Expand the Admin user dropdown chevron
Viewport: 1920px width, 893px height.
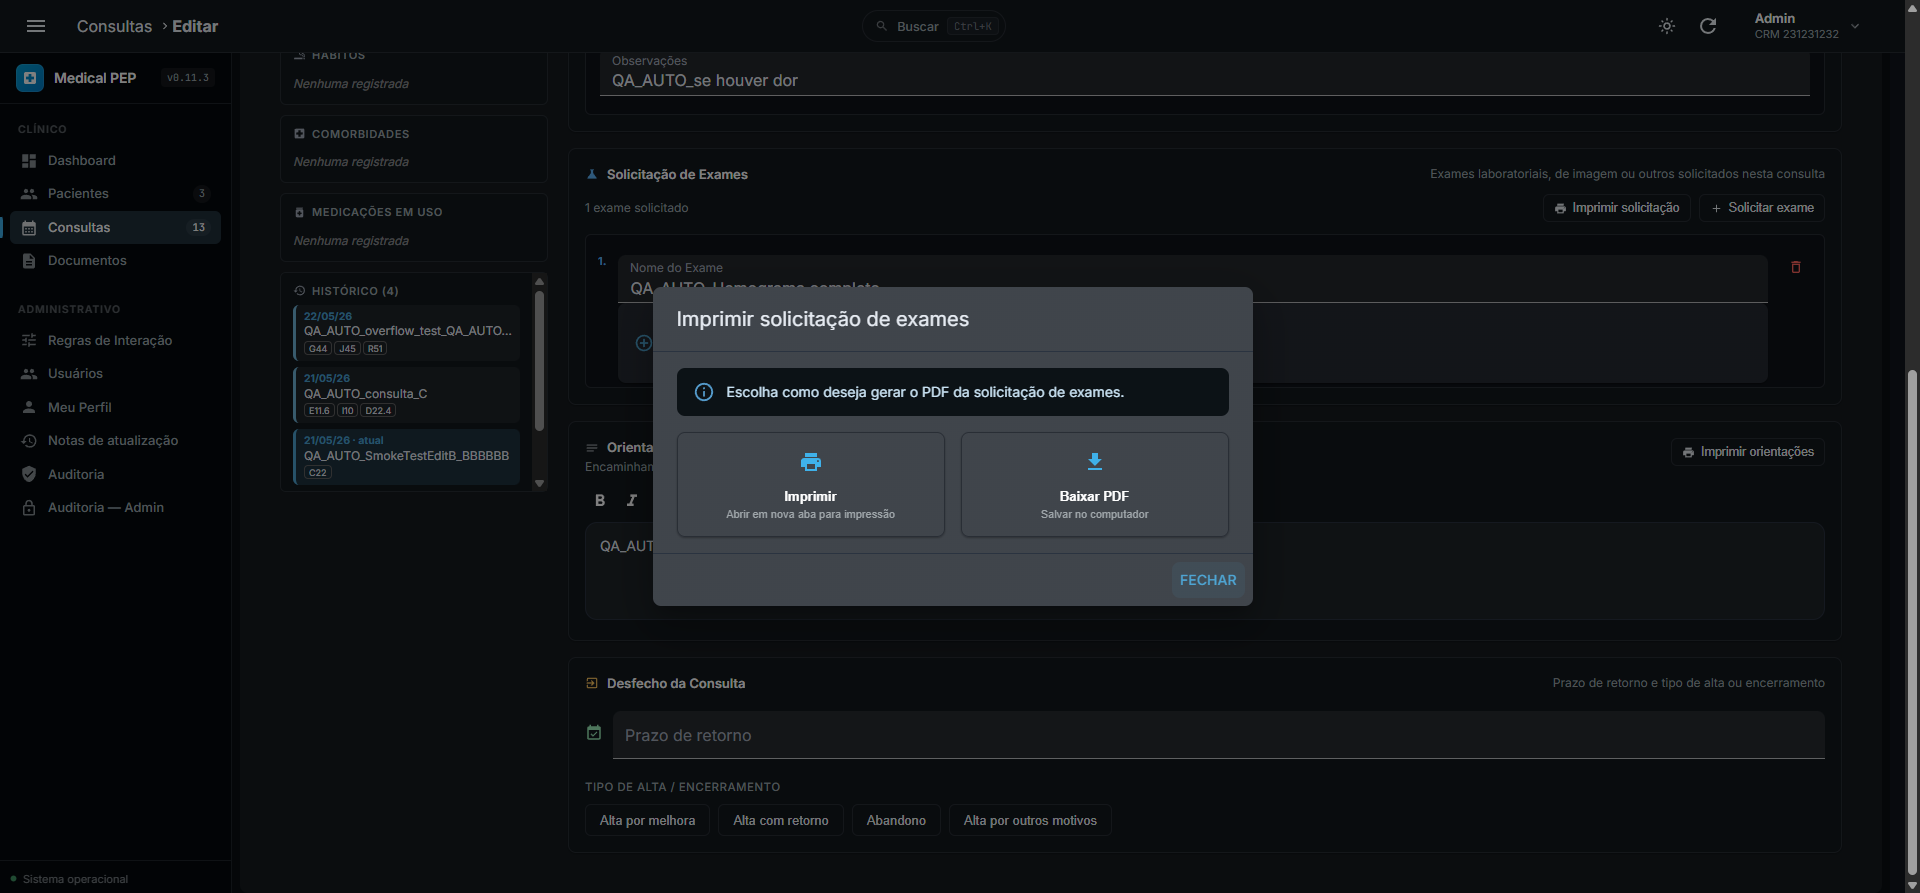(x=1855, y=26)
